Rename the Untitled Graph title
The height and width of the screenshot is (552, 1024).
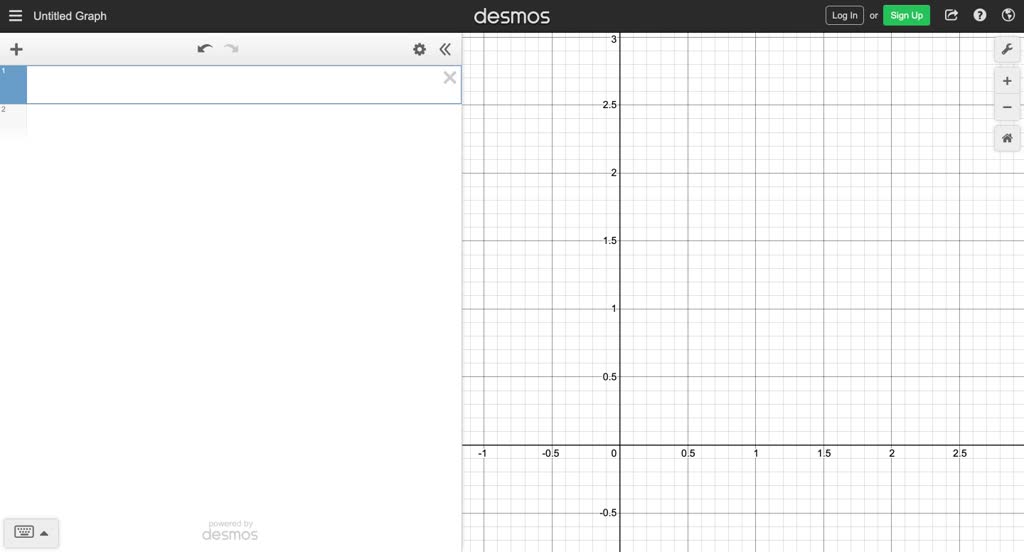pyautogui.click(x=70, y=16)
